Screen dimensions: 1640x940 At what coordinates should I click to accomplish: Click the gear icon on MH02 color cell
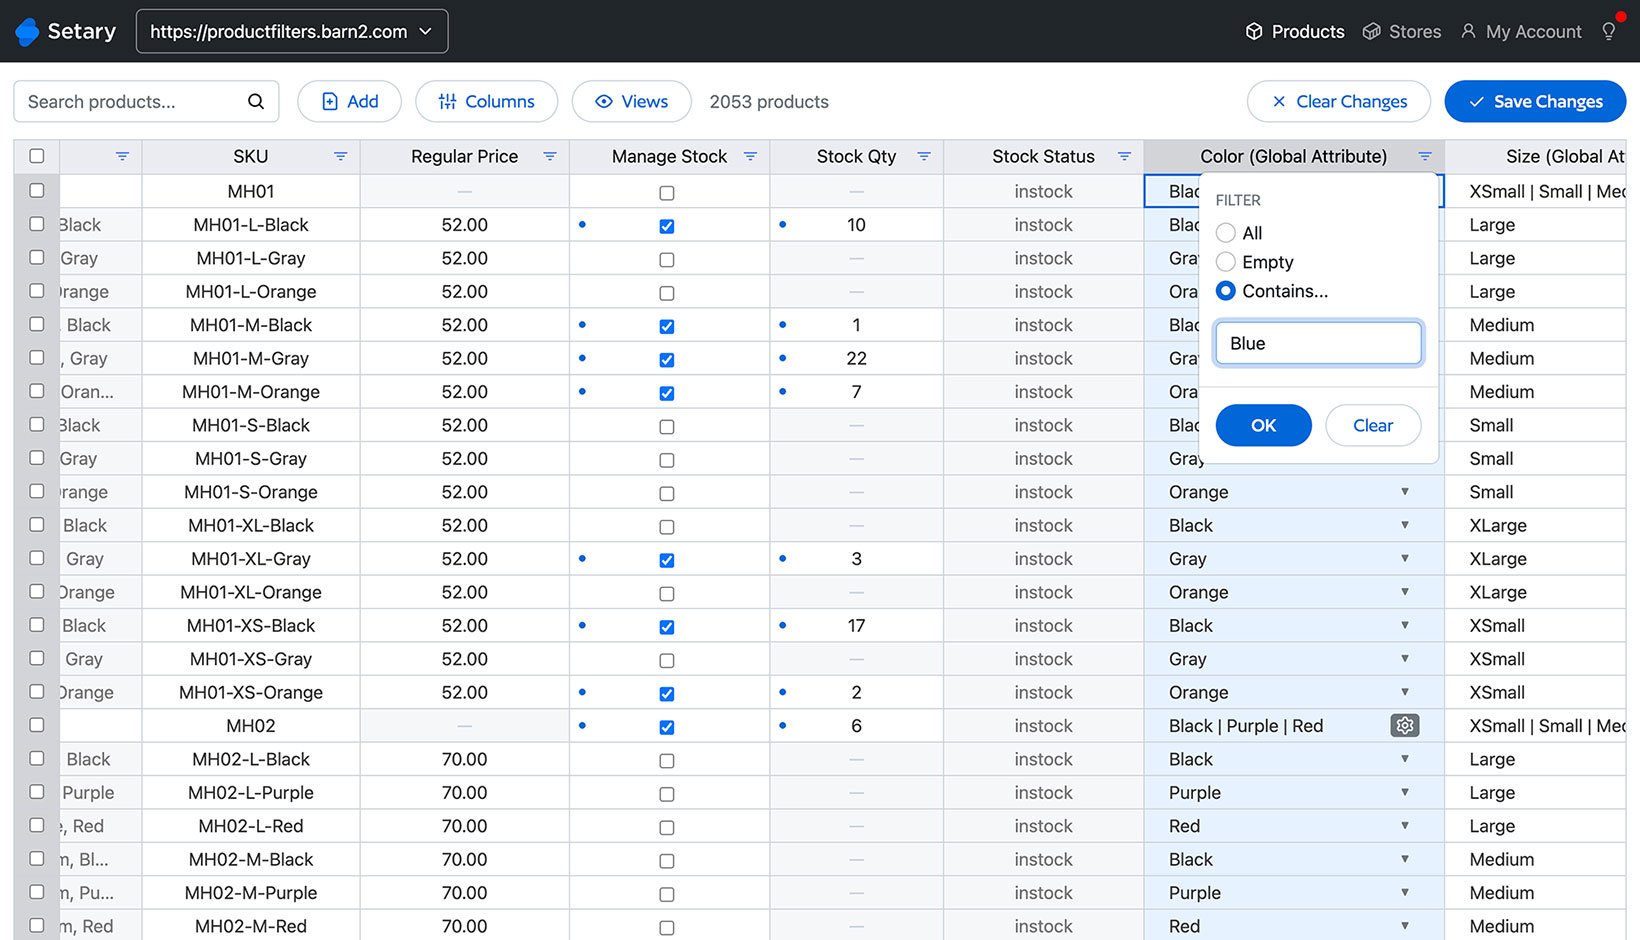[1405, 725]
